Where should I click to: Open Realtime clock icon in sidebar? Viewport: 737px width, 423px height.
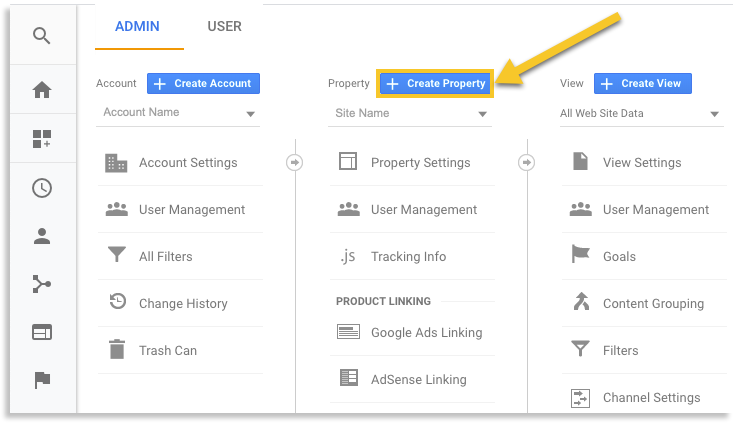click(41, 187)
